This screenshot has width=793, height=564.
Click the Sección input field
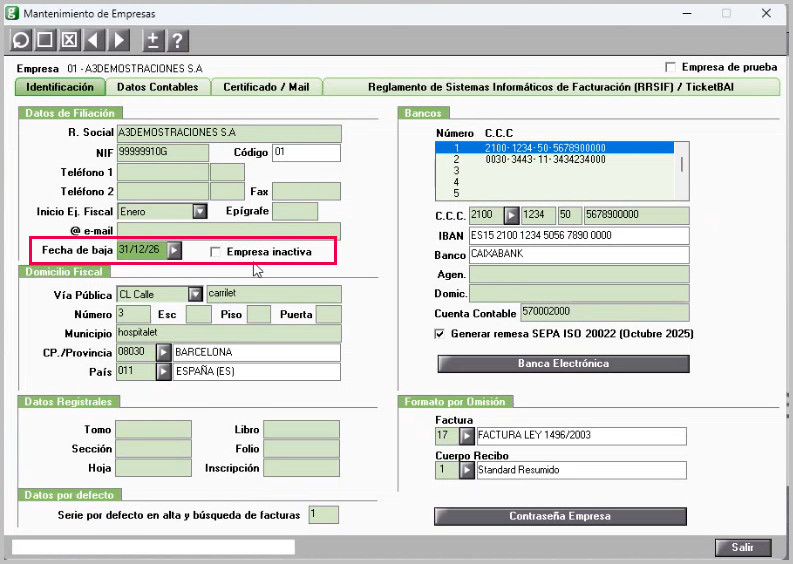pyautogui.click(x=154, y=449)
